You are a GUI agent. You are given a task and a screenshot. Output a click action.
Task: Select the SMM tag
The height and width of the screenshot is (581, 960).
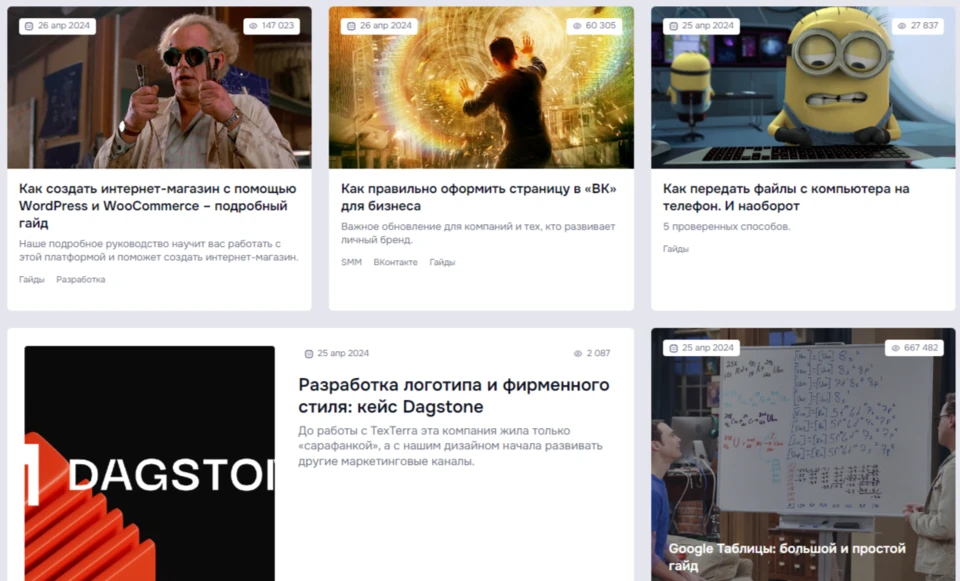point(351,262)
